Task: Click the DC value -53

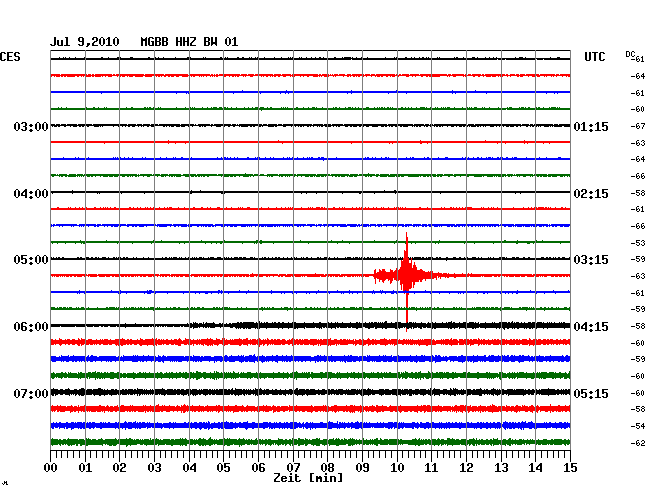Action: pyautogui.click(x=638, y=243)
